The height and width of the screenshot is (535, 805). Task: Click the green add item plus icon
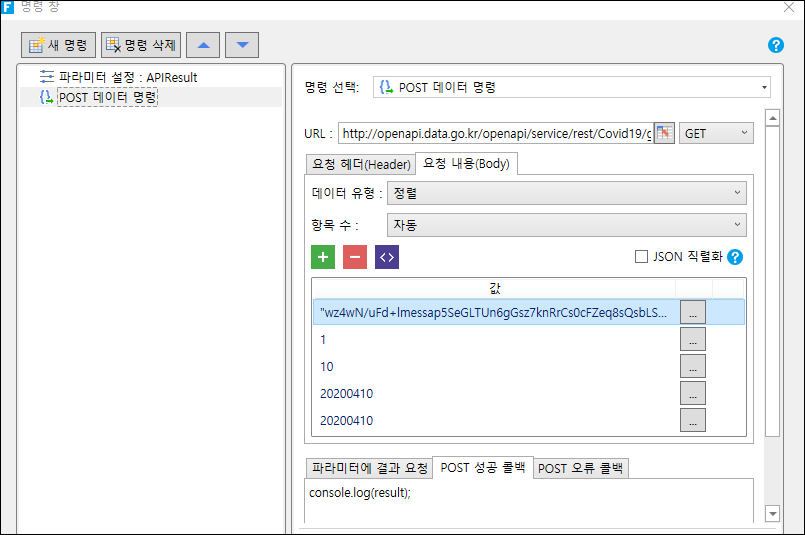pos(323,257)
